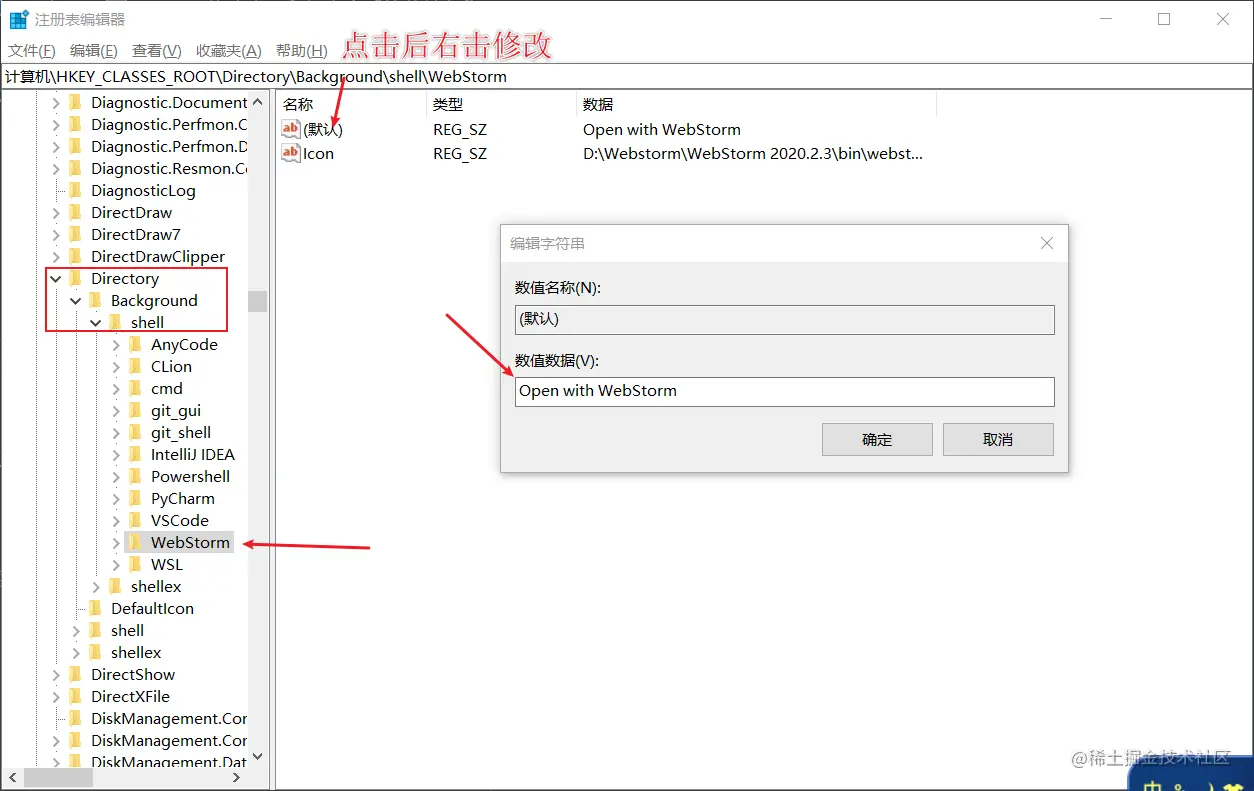Click the tree's vertical scrollbar thumb
This screenshot has height=791, width=1254.
(258, 301)
